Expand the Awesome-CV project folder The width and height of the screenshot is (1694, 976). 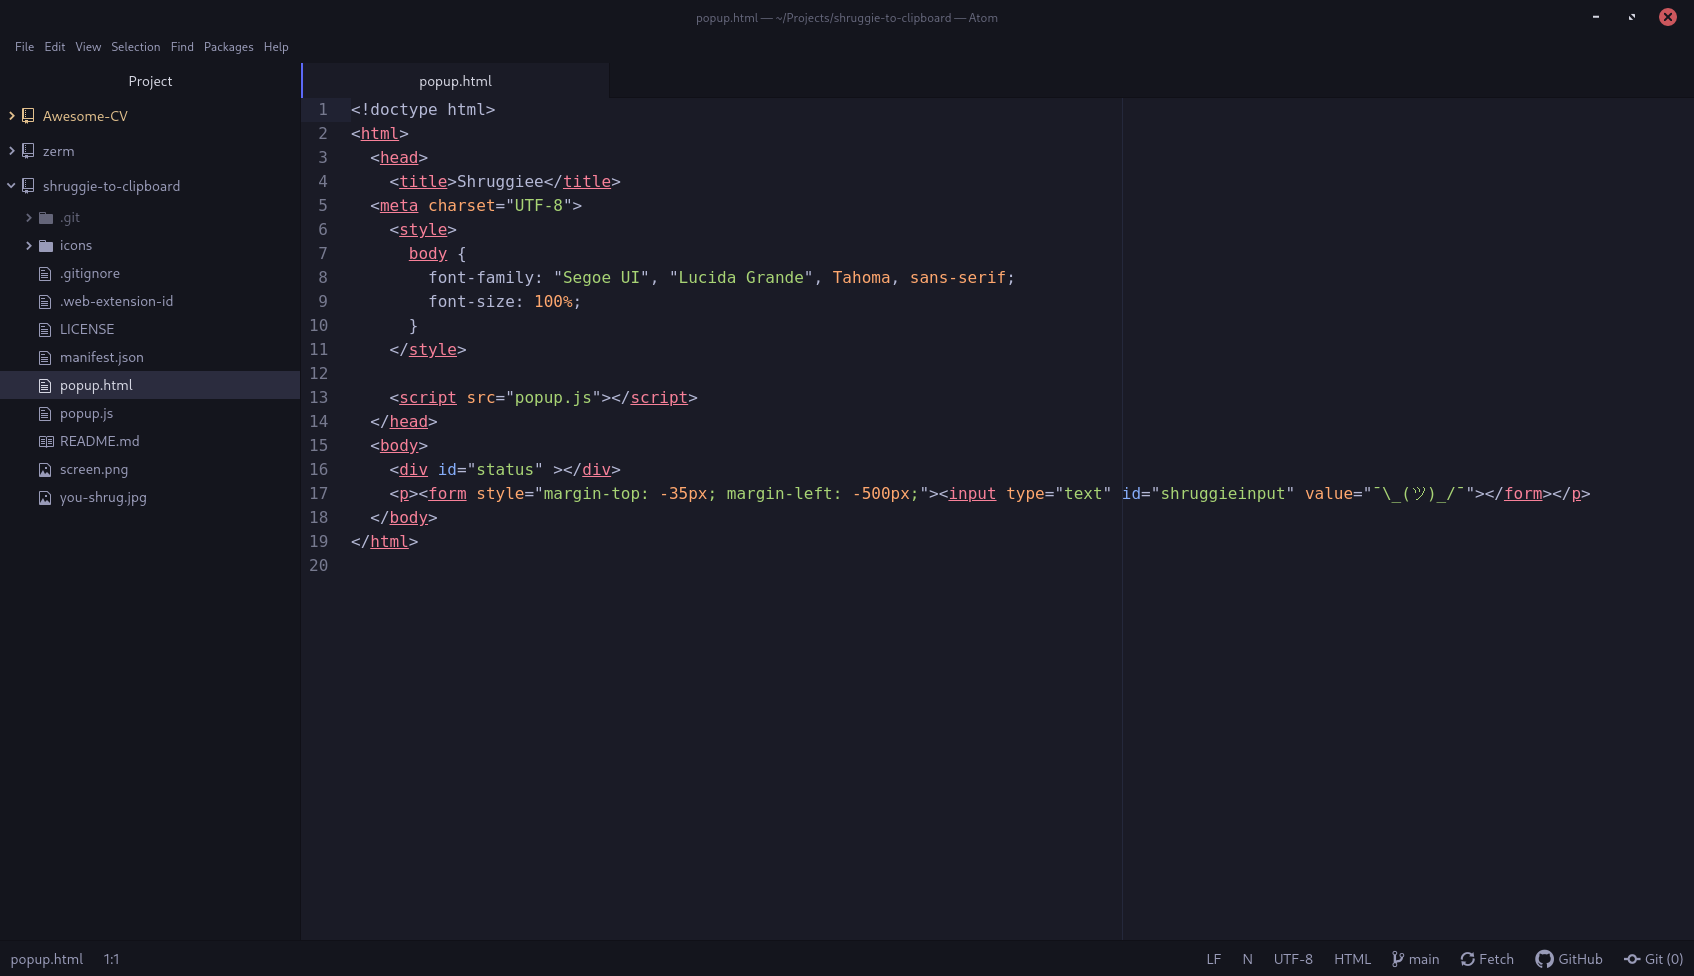tap(12, 116)
